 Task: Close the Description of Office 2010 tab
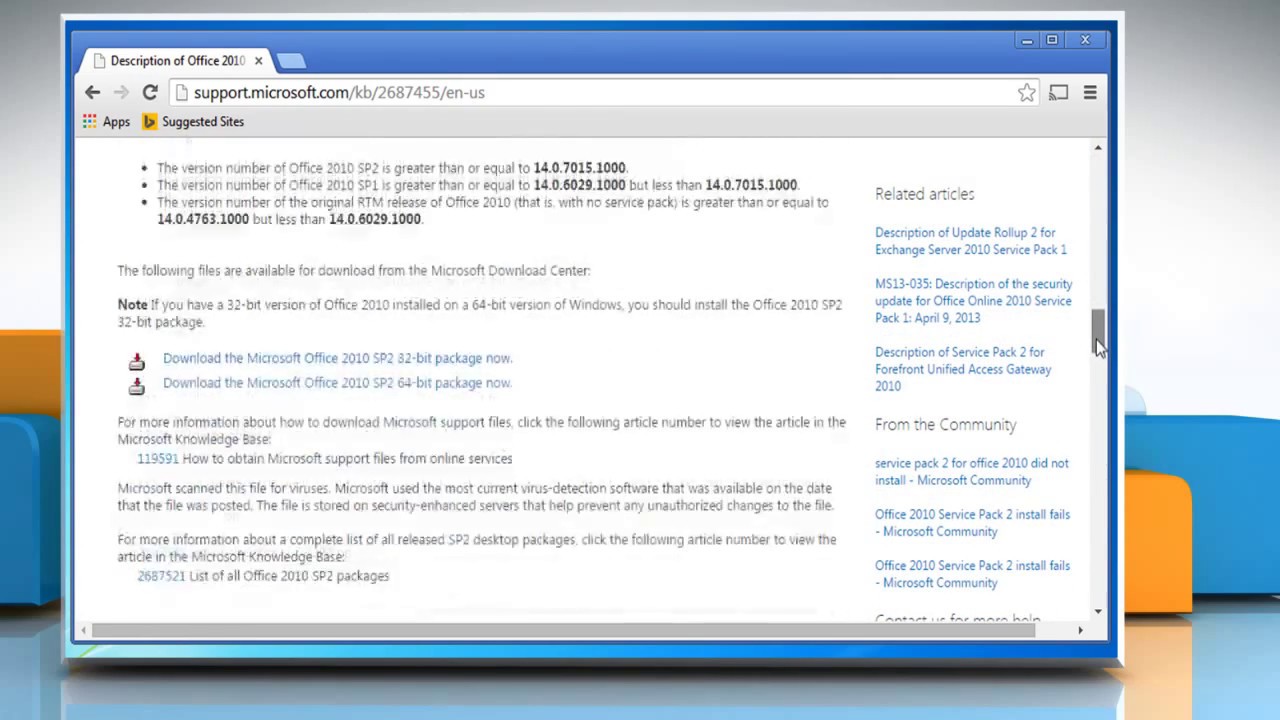[x=258, y=61]
